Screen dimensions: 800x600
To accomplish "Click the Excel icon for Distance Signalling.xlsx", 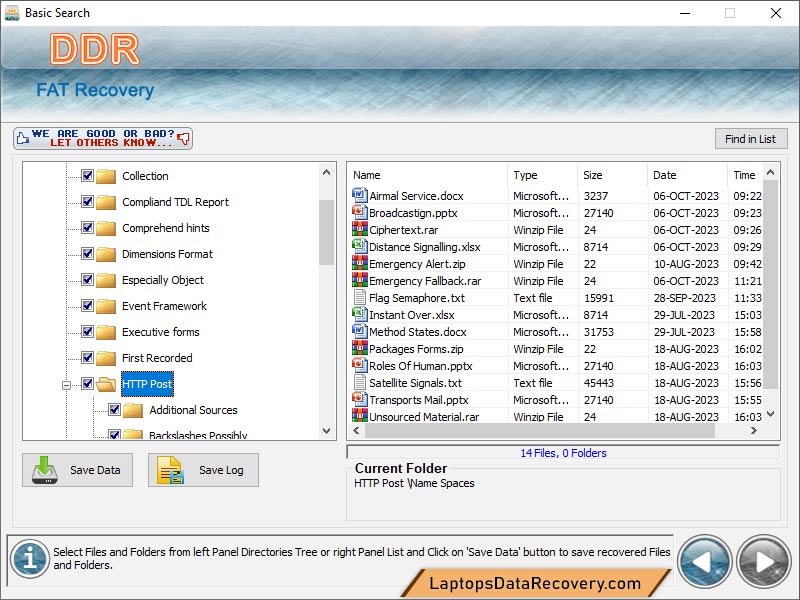I will (360, 247).
